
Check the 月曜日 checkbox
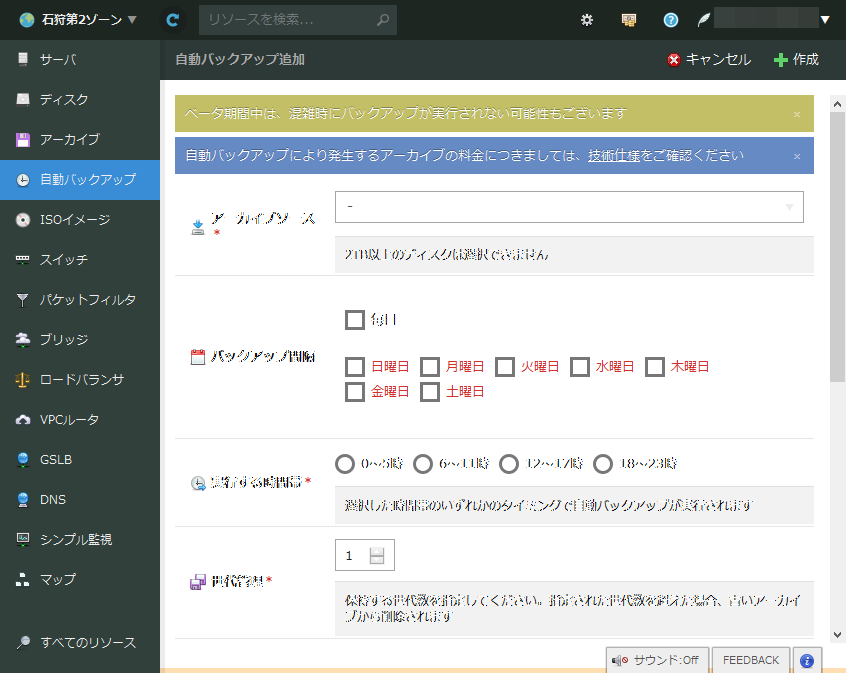click(430, 366)
